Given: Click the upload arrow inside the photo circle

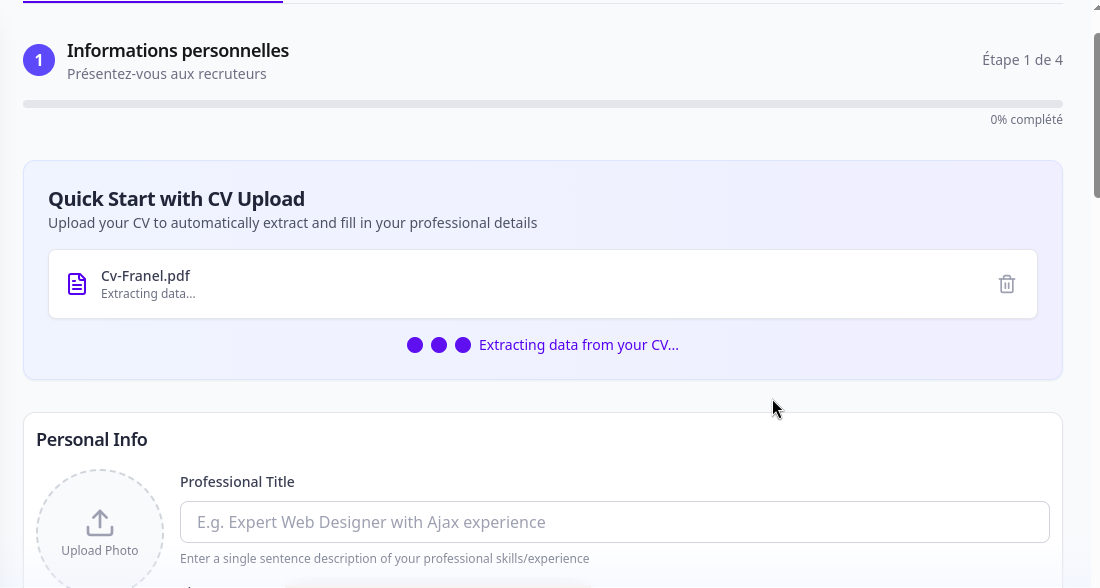Looking at the screenshot, I should (99, 521).
